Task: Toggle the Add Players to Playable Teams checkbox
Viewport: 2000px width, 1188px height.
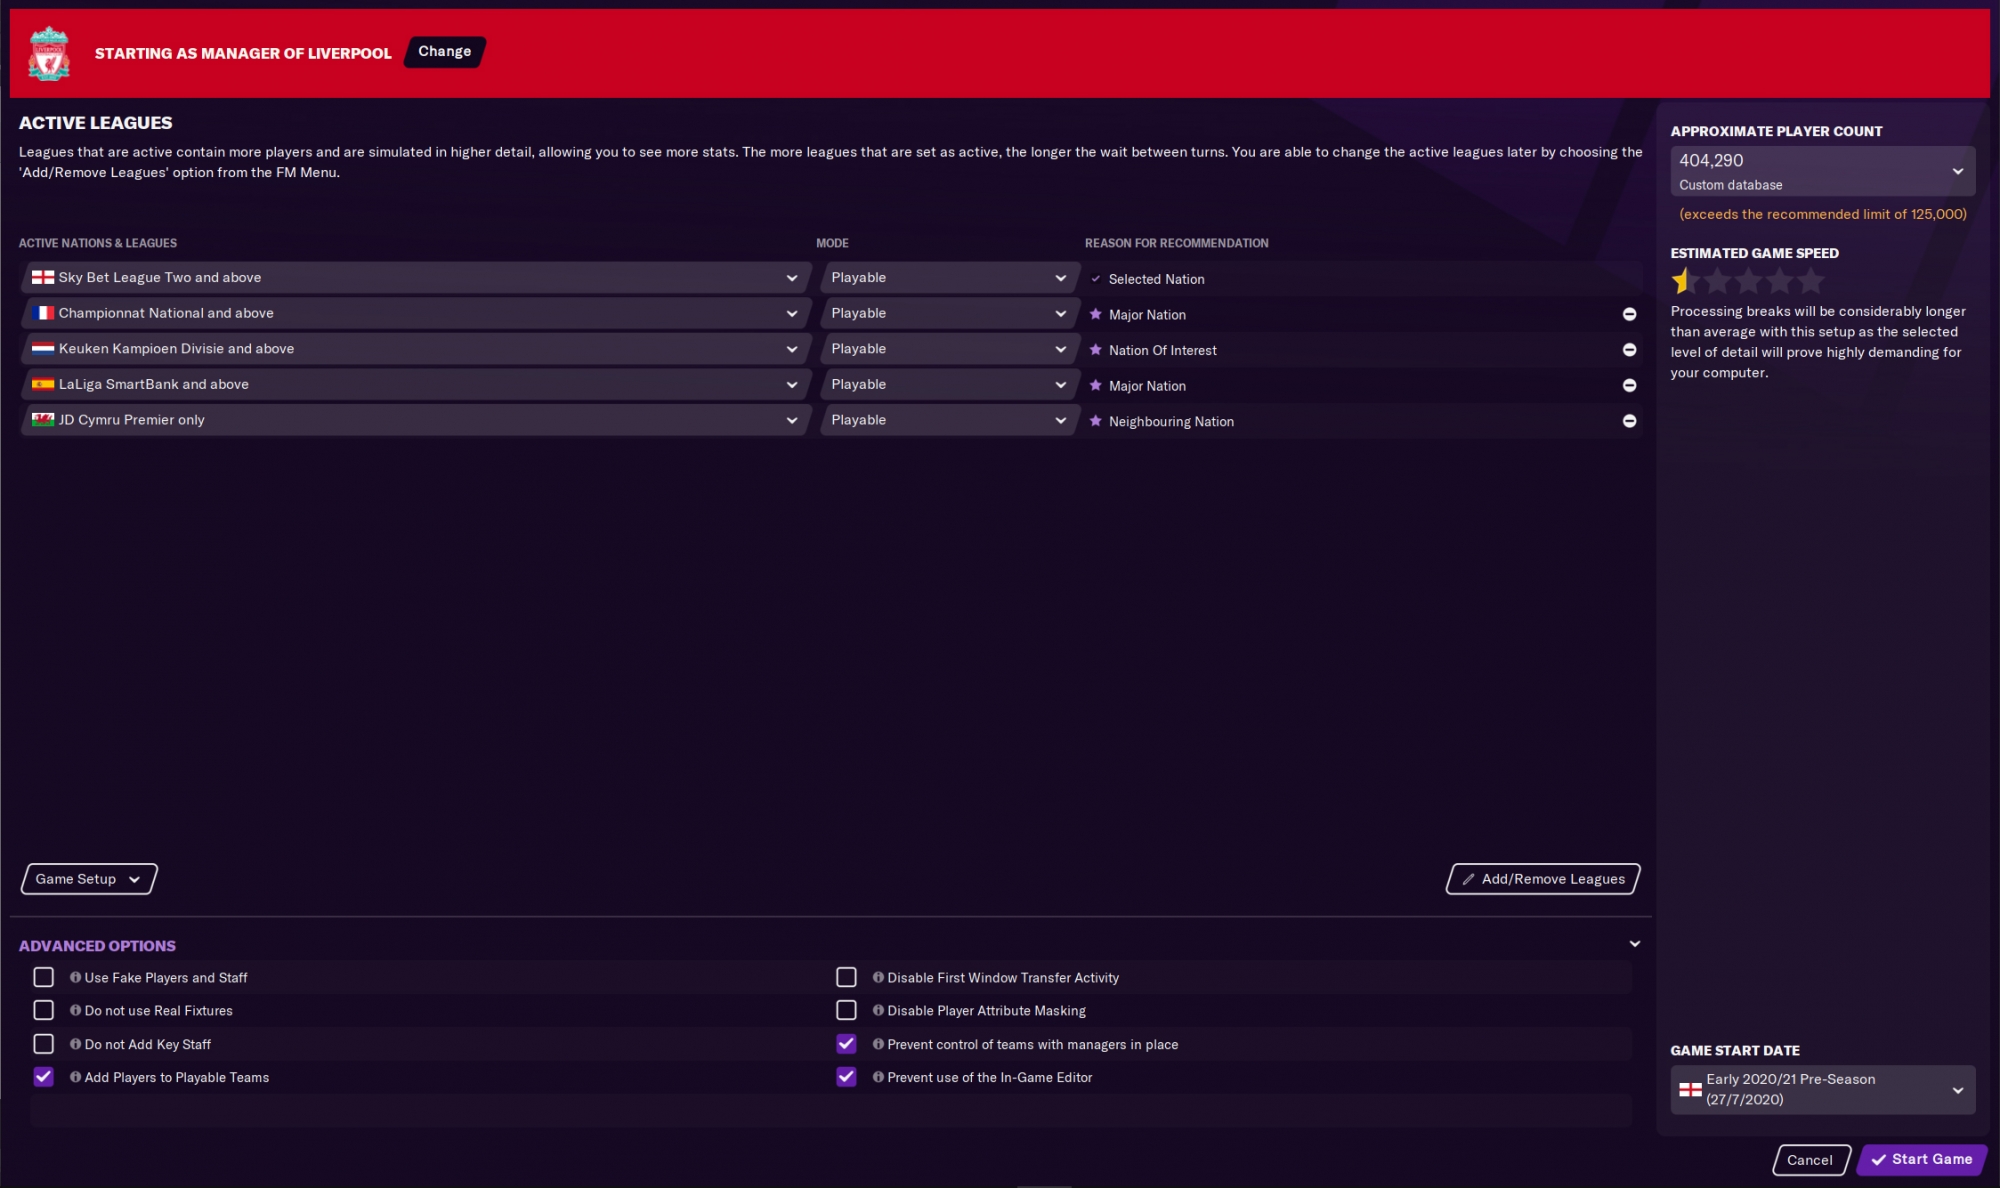Action: [x=42, y=1076]
